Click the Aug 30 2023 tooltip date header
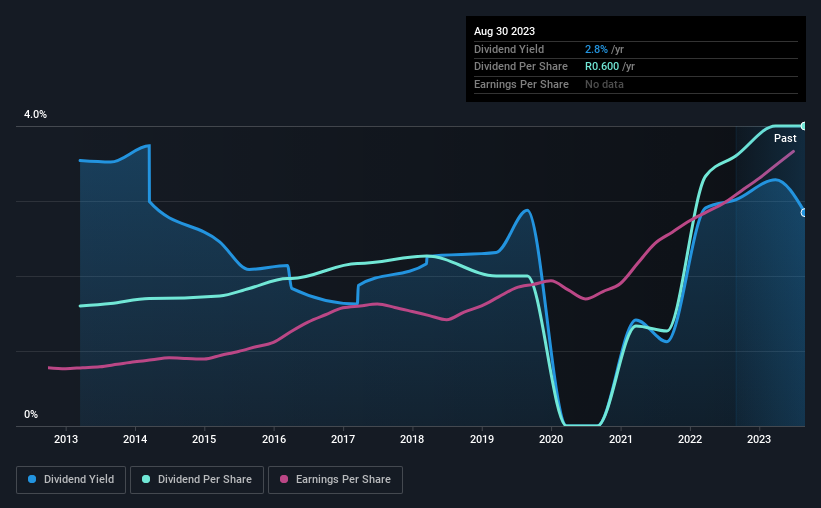Viewport: 821px width, 508px height. pos(504,31)
